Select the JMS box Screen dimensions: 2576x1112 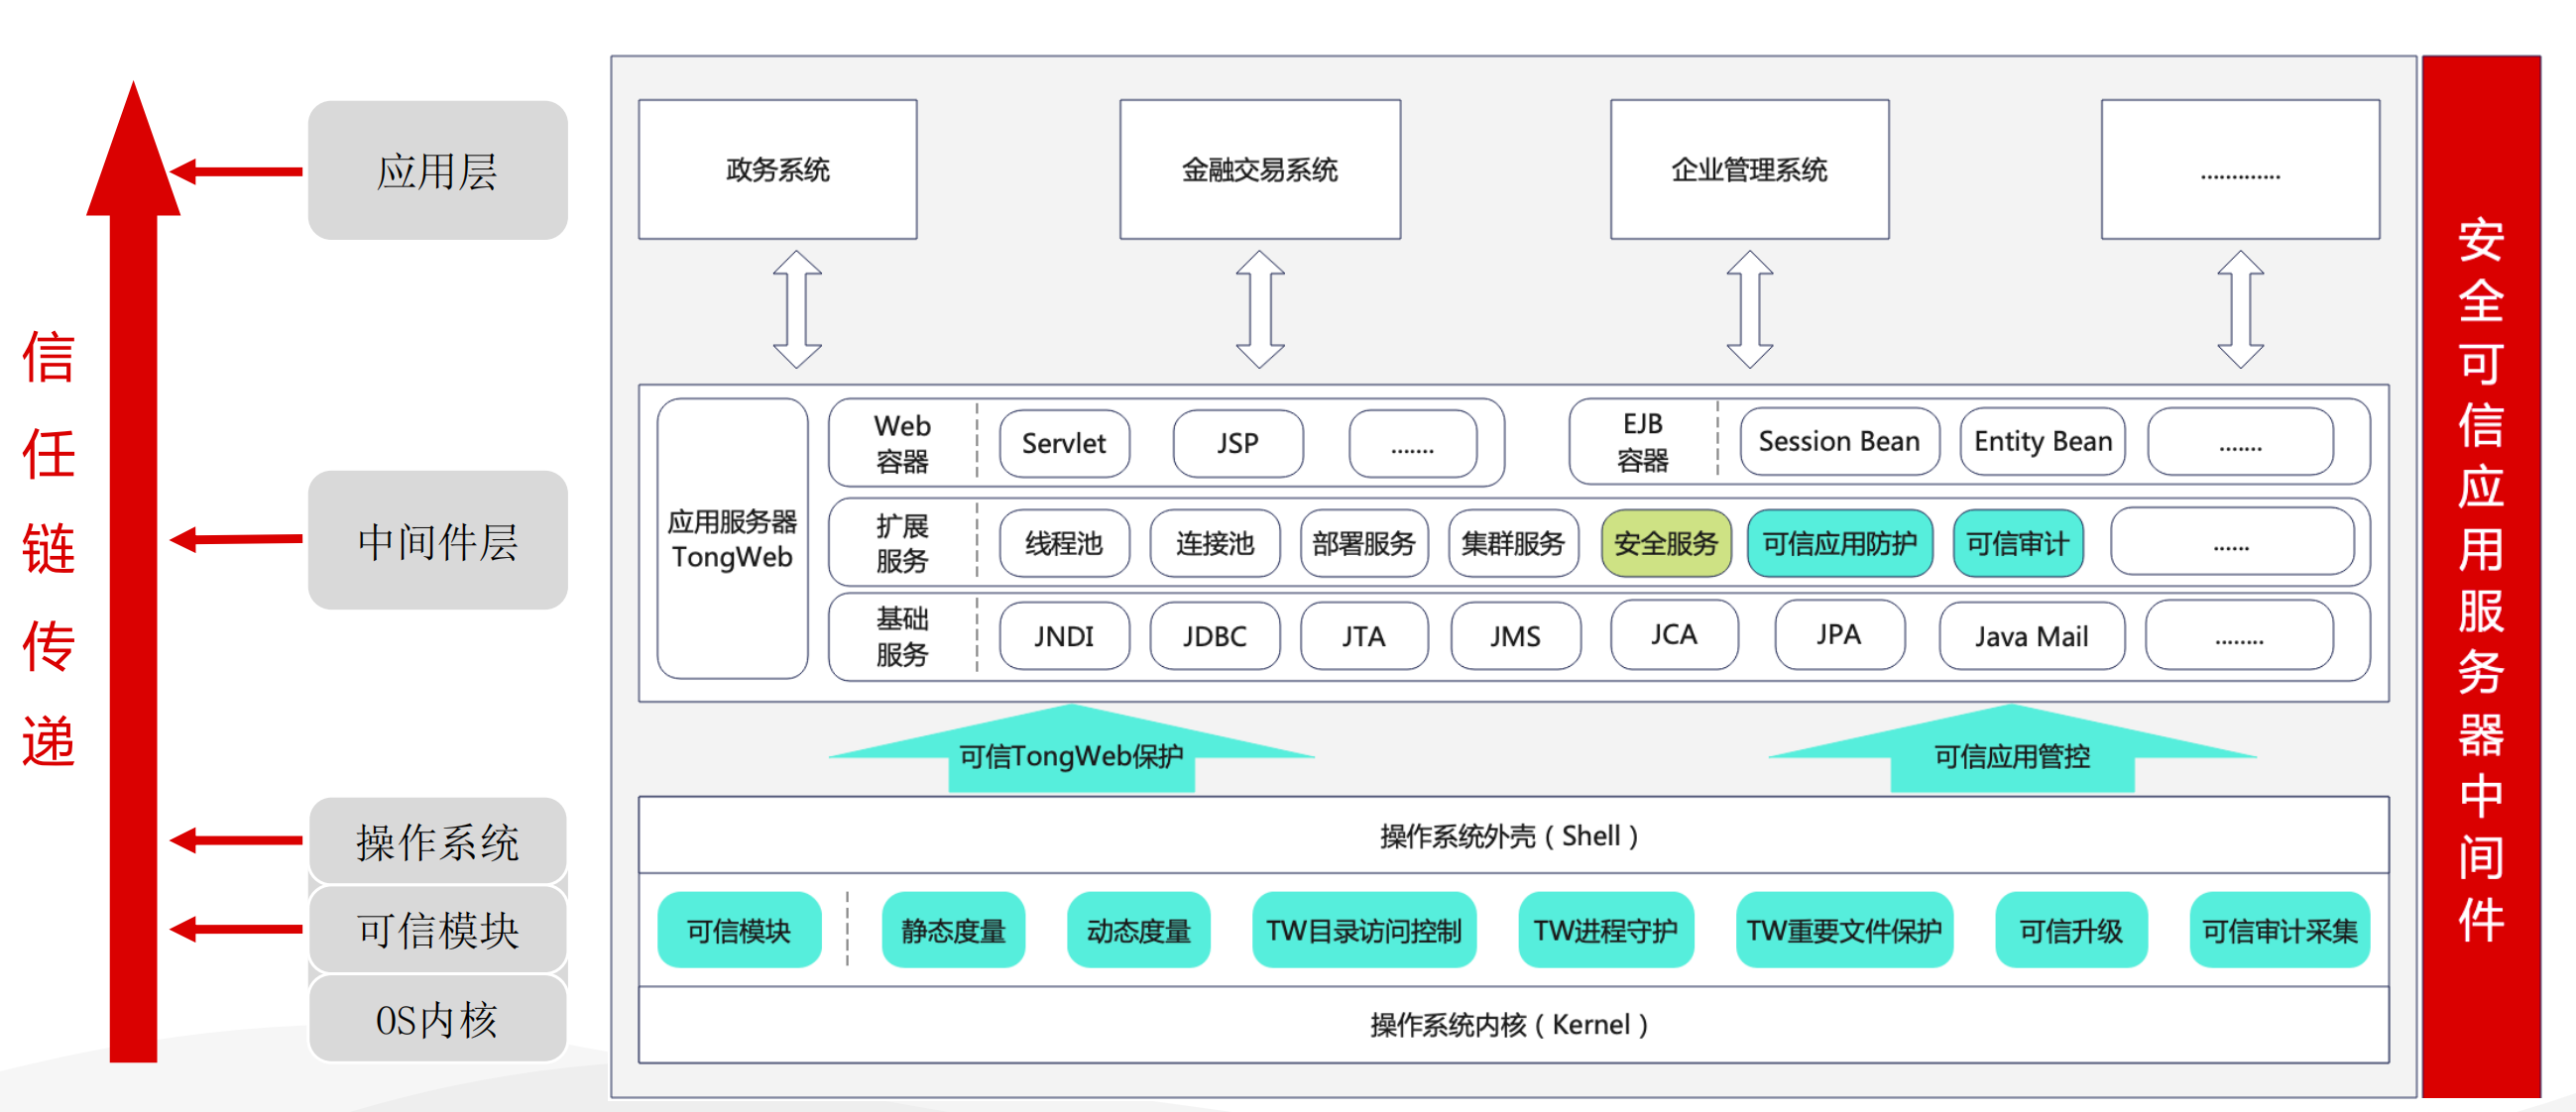[x=1515, y=636]
